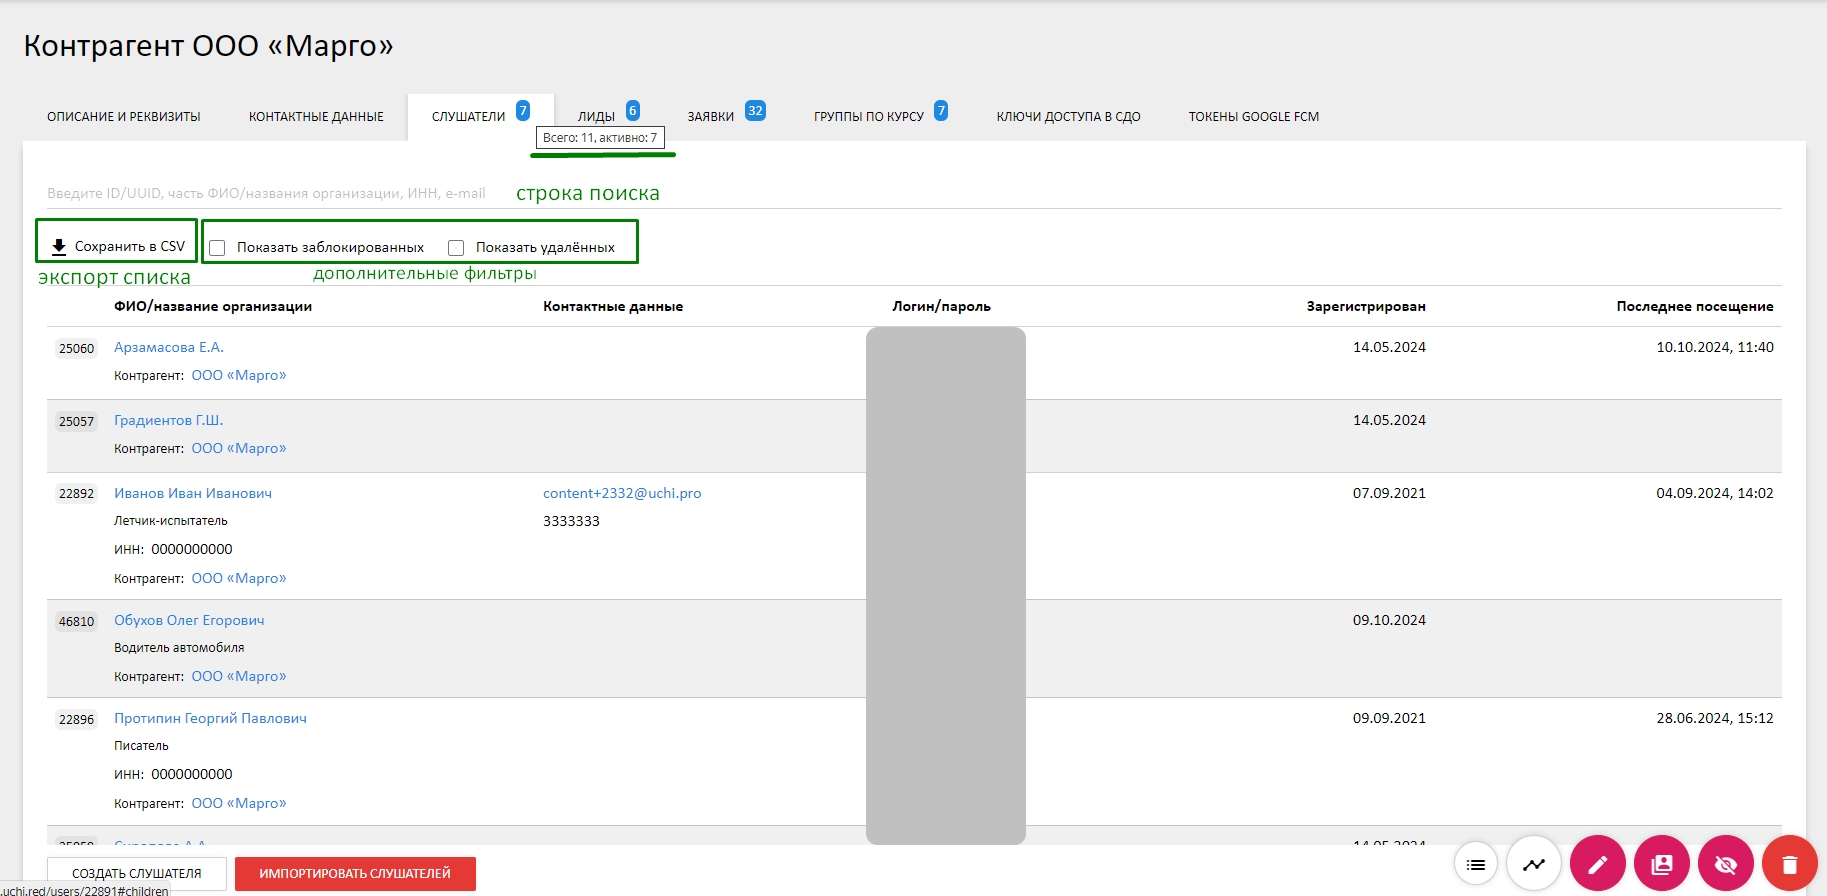
Task: Click Создать слушателя button
Action: tap(137, 873)
